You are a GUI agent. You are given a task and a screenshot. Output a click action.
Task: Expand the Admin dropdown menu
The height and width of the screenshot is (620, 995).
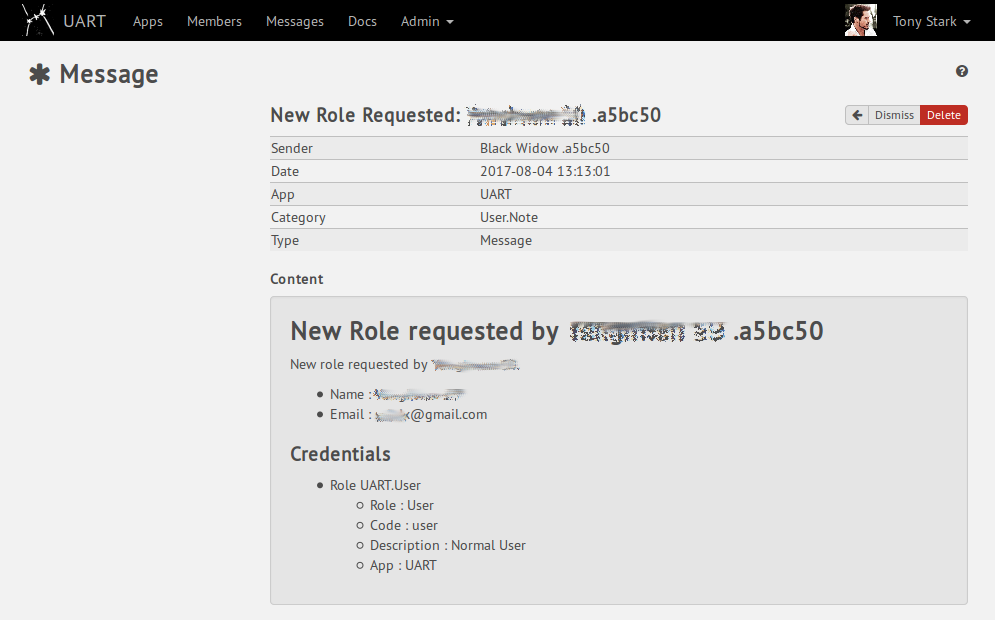[427, 21]
